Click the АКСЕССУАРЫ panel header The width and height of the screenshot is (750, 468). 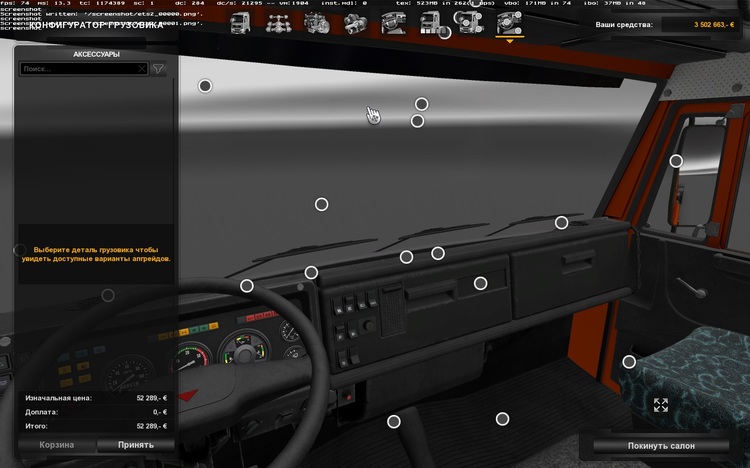[96, 54]
